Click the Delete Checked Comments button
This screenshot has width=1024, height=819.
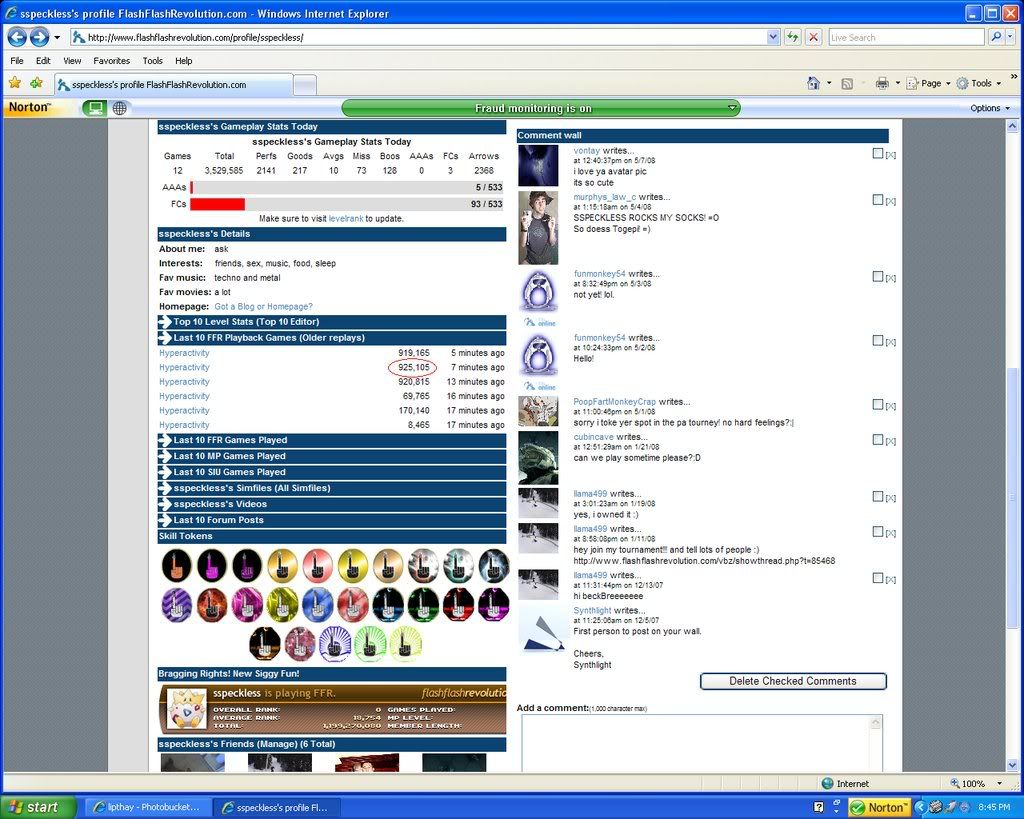(x=793, y=681)
